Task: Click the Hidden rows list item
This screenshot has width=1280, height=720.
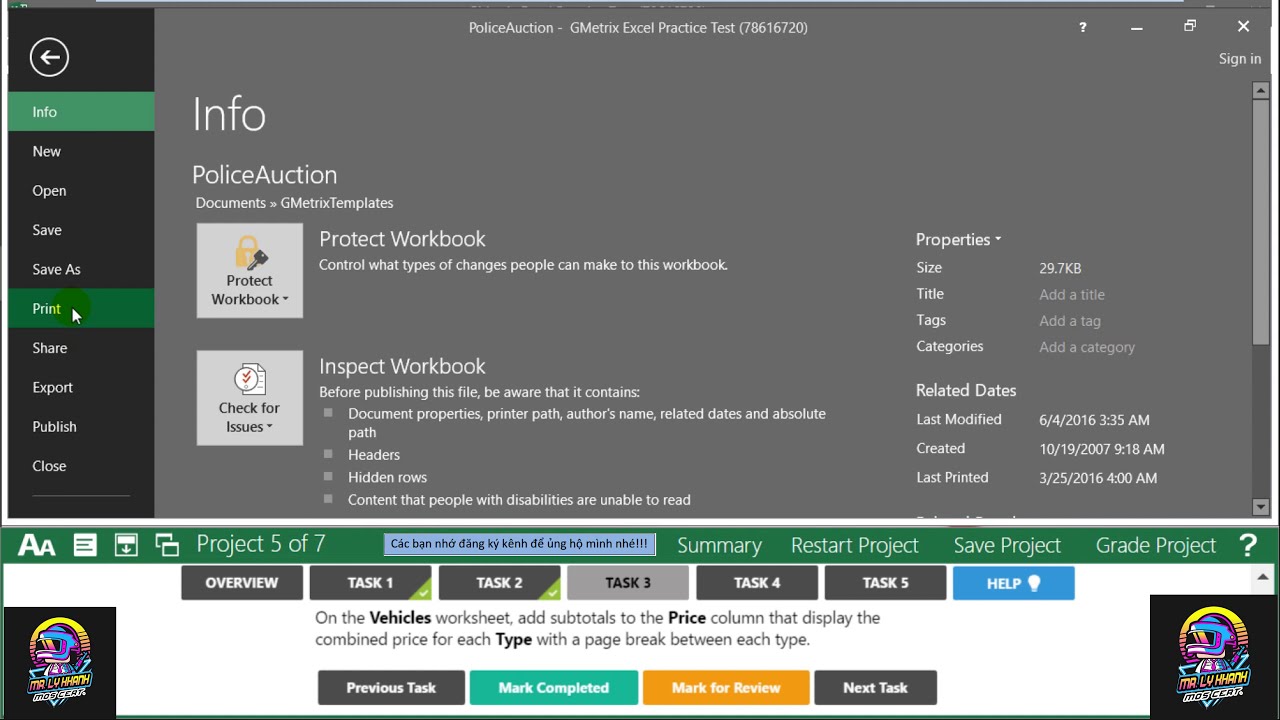Action: (x=387, y=477)
